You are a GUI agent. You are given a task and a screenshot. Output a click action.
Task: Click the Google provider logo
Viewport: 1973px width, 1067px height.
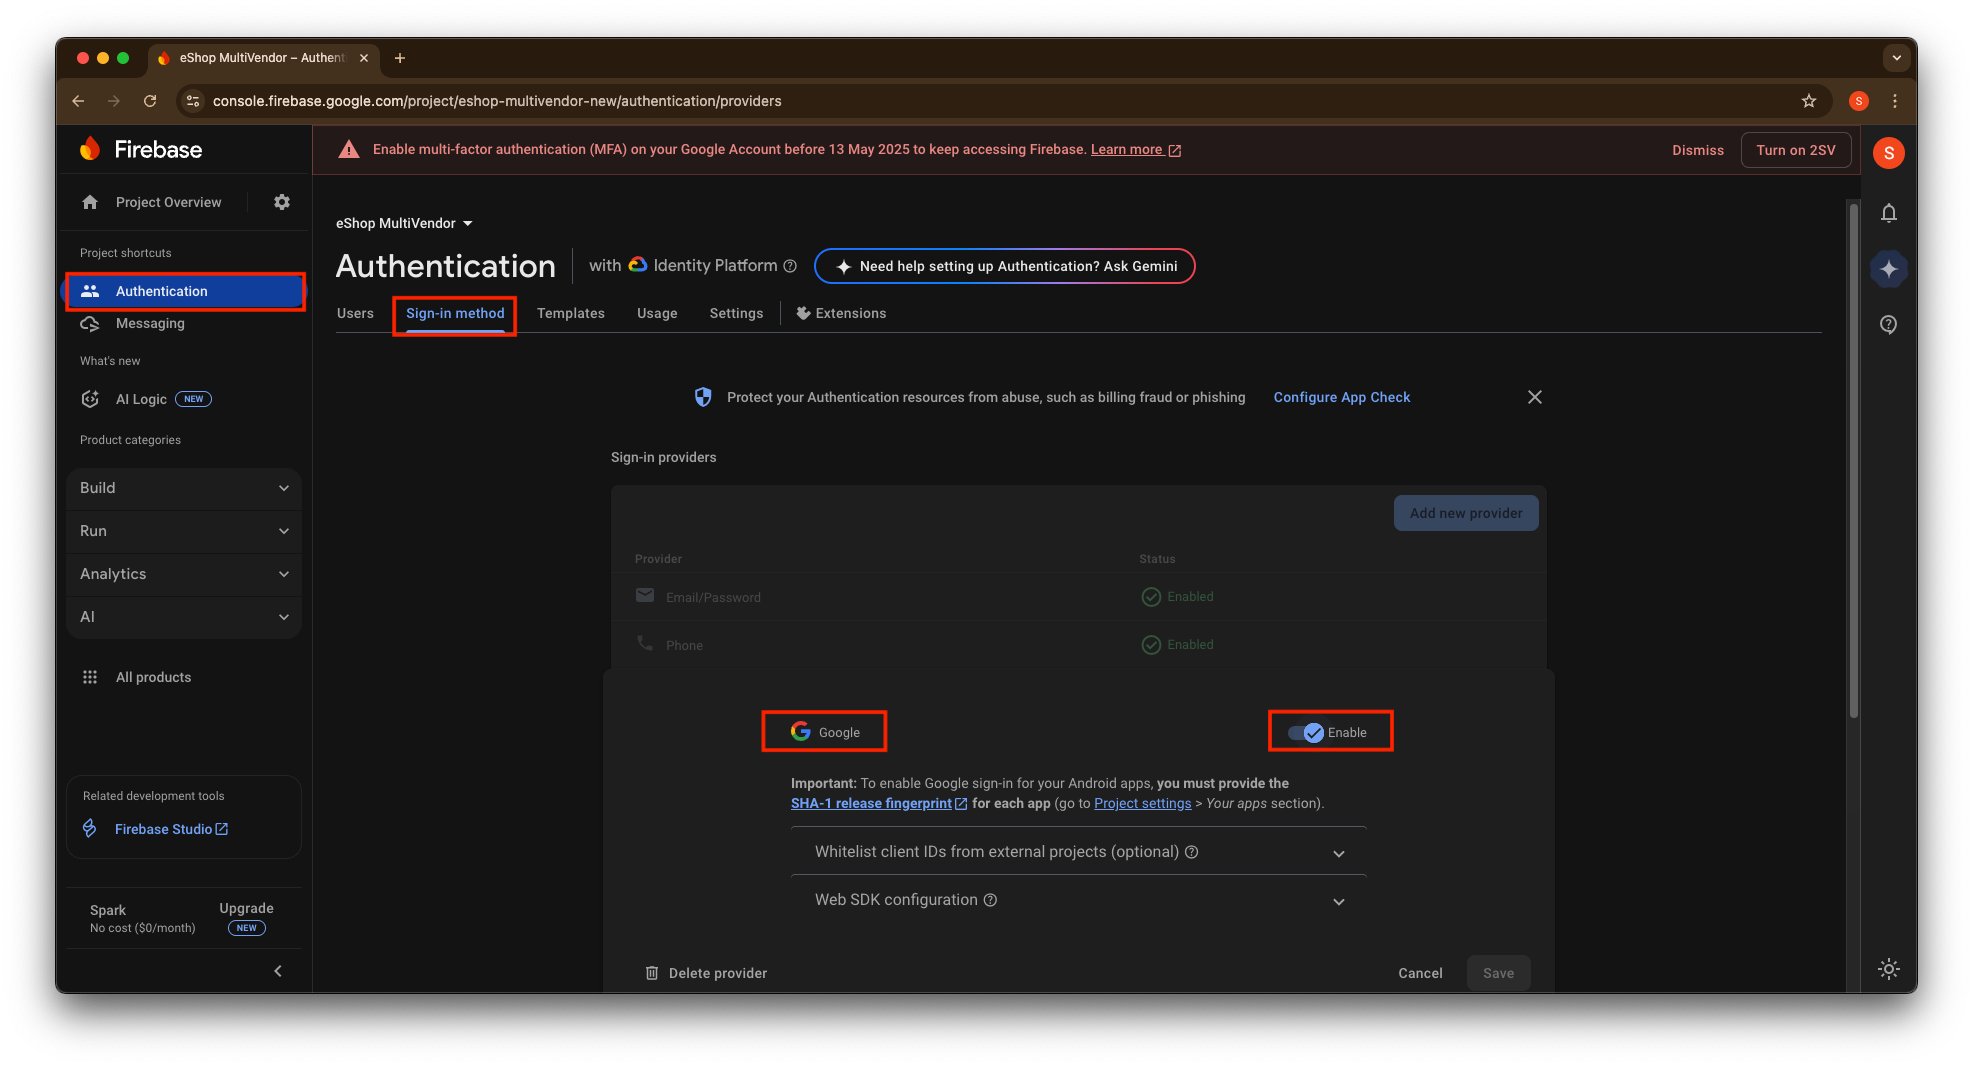point(801,731)
